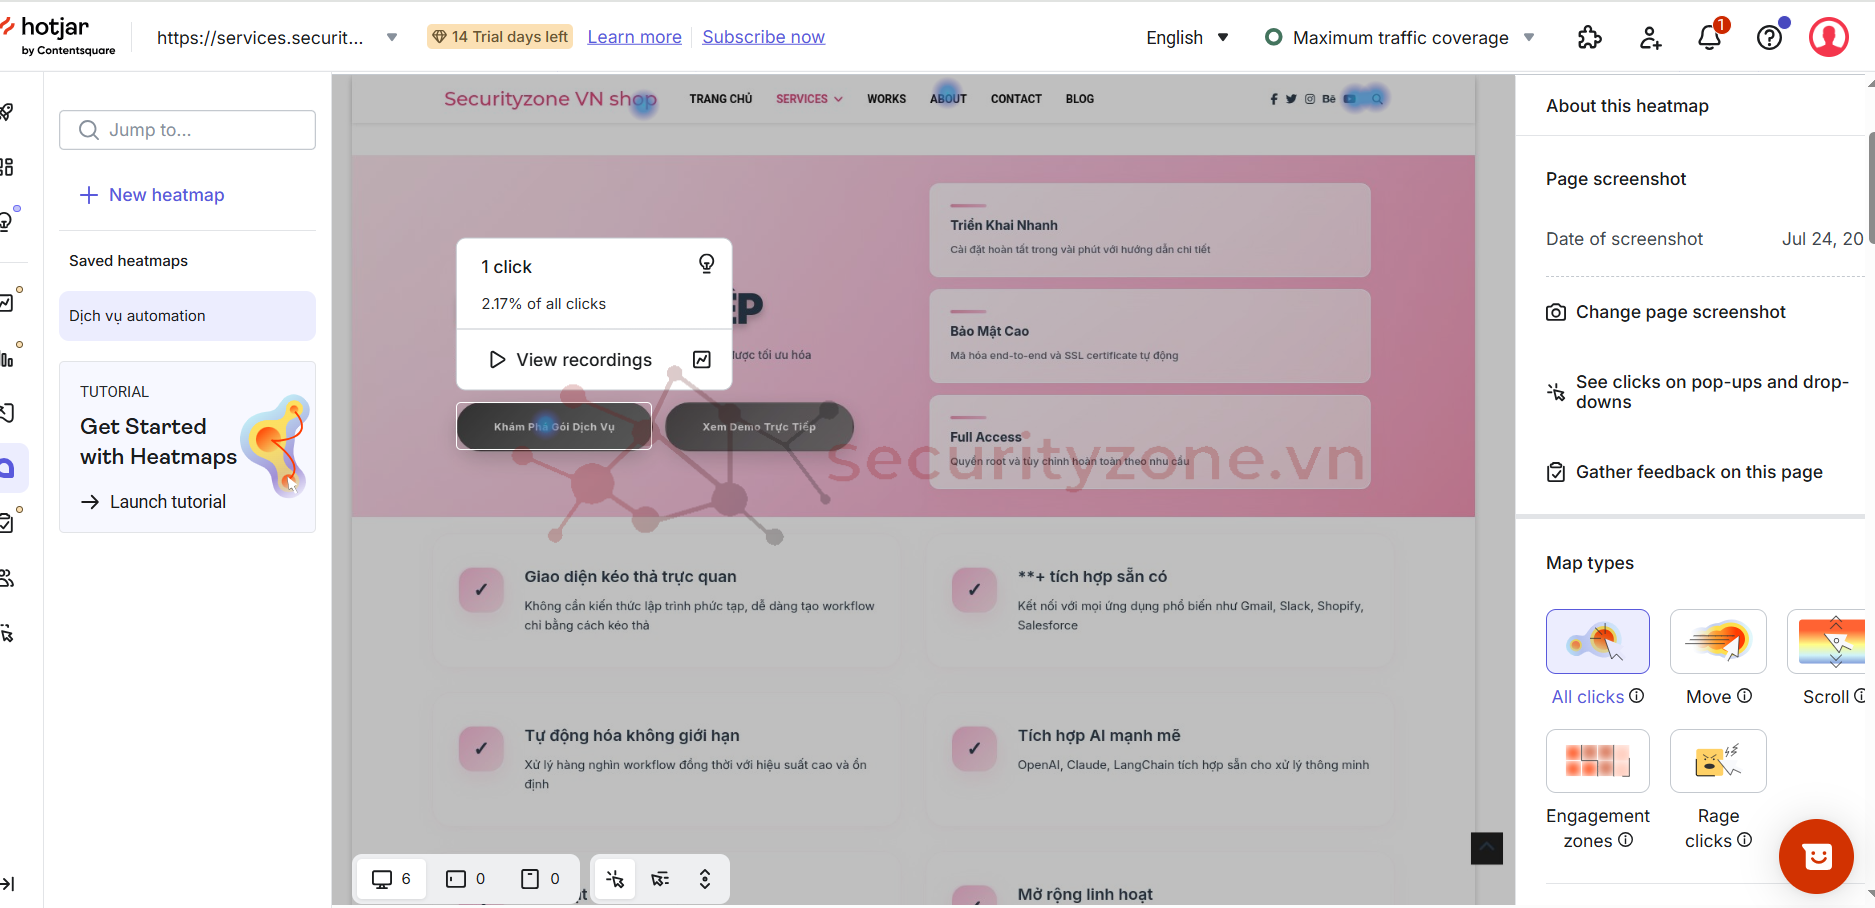
Task: Expand SERVICES menu in page screenshot
Action: [x=809, y=99]
